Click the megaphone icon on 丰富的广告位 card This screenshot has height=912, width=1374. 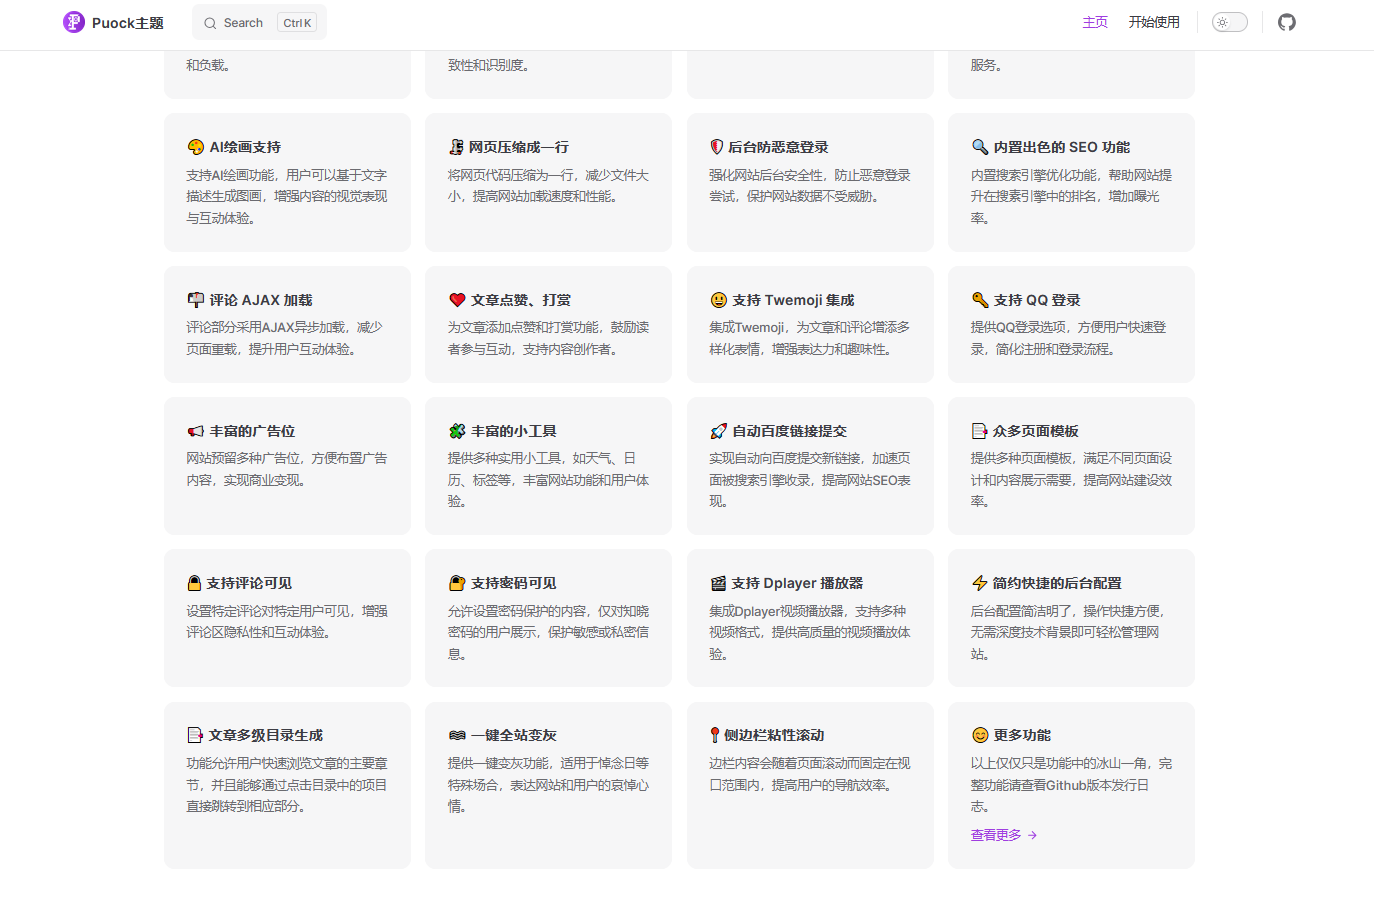(x=195, y=430)
